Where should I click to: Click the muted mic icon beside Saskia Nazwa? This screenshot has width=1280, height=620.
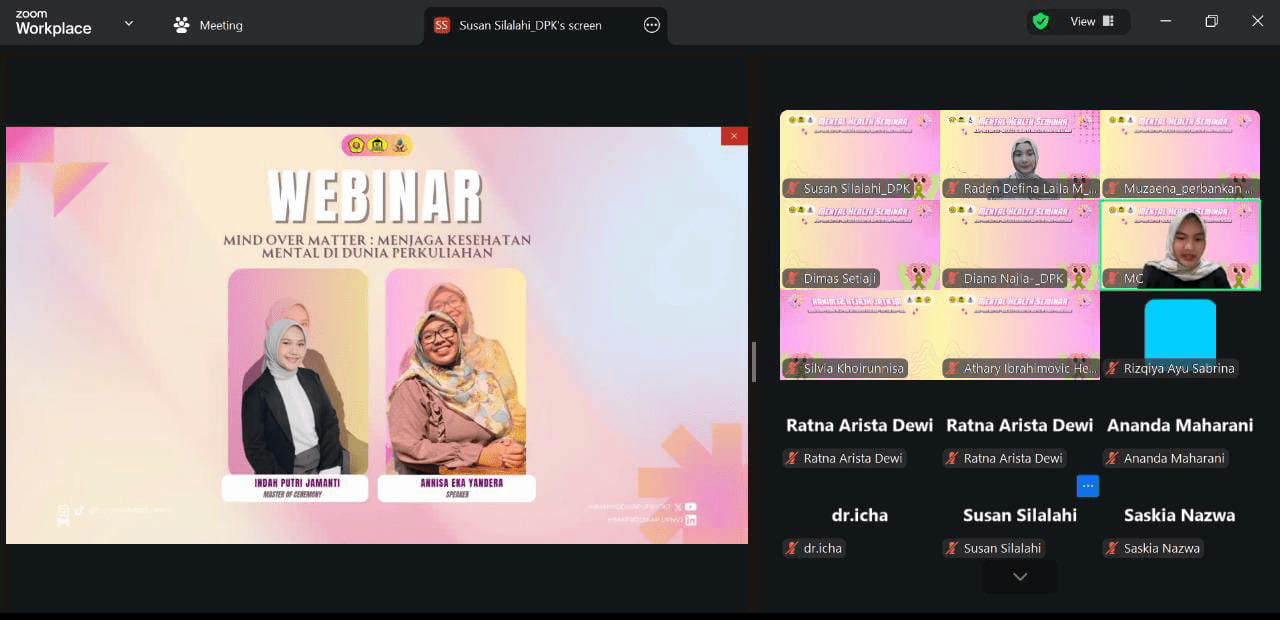click(x=1112, y=548)
